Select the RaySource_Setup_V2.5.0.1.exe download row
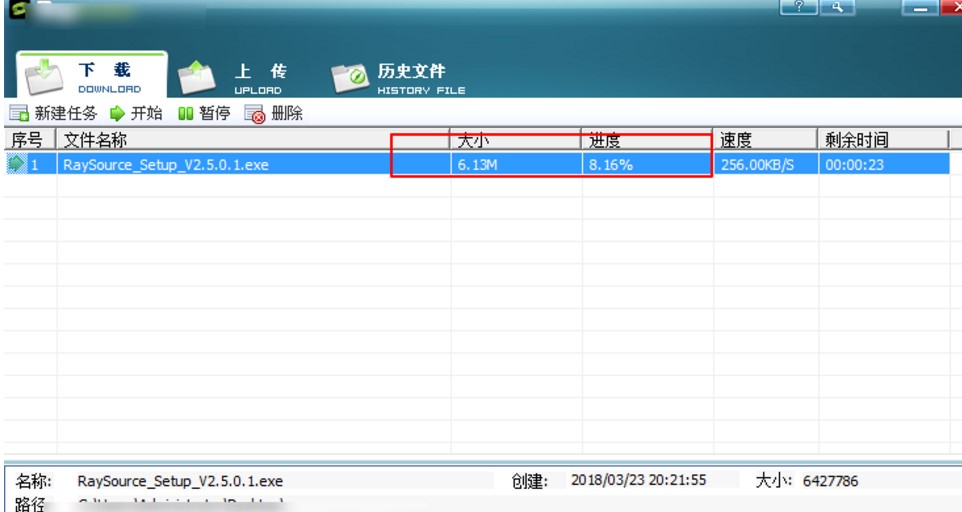The image size is (962, 512). [477, 164]
